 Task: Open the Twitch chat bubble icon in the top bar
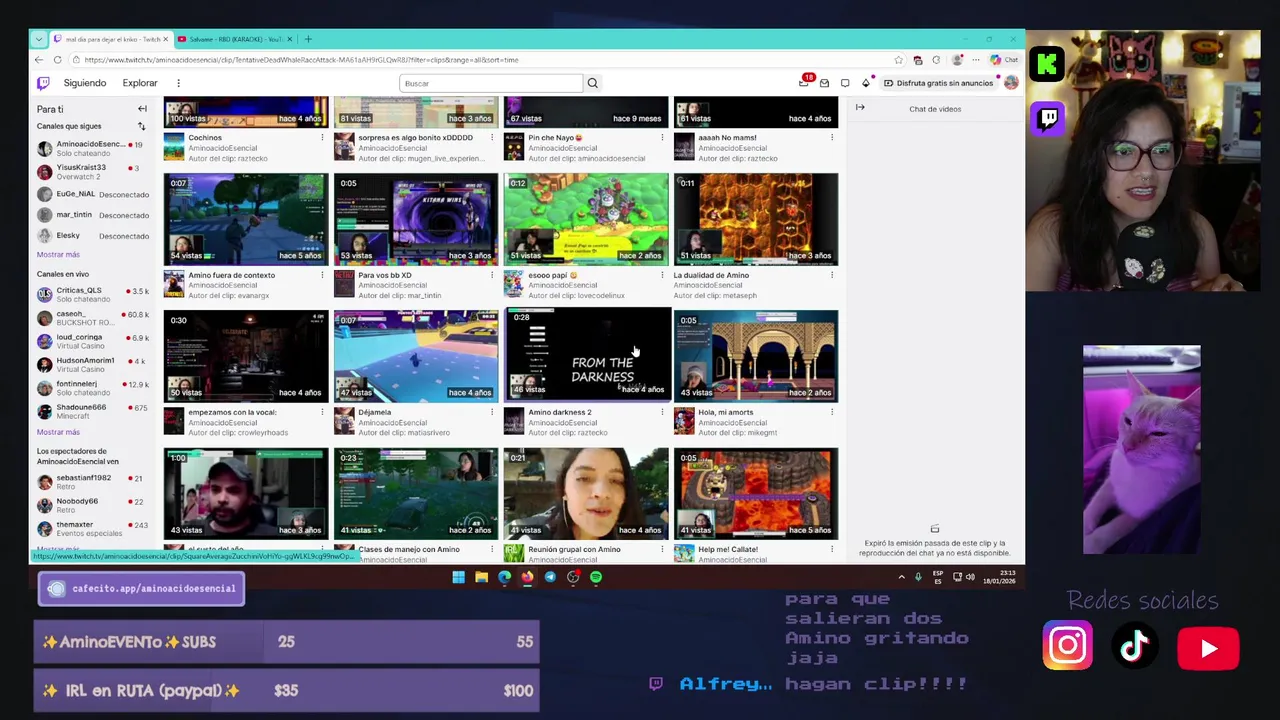pyautogui.click(x=845, y=83)
